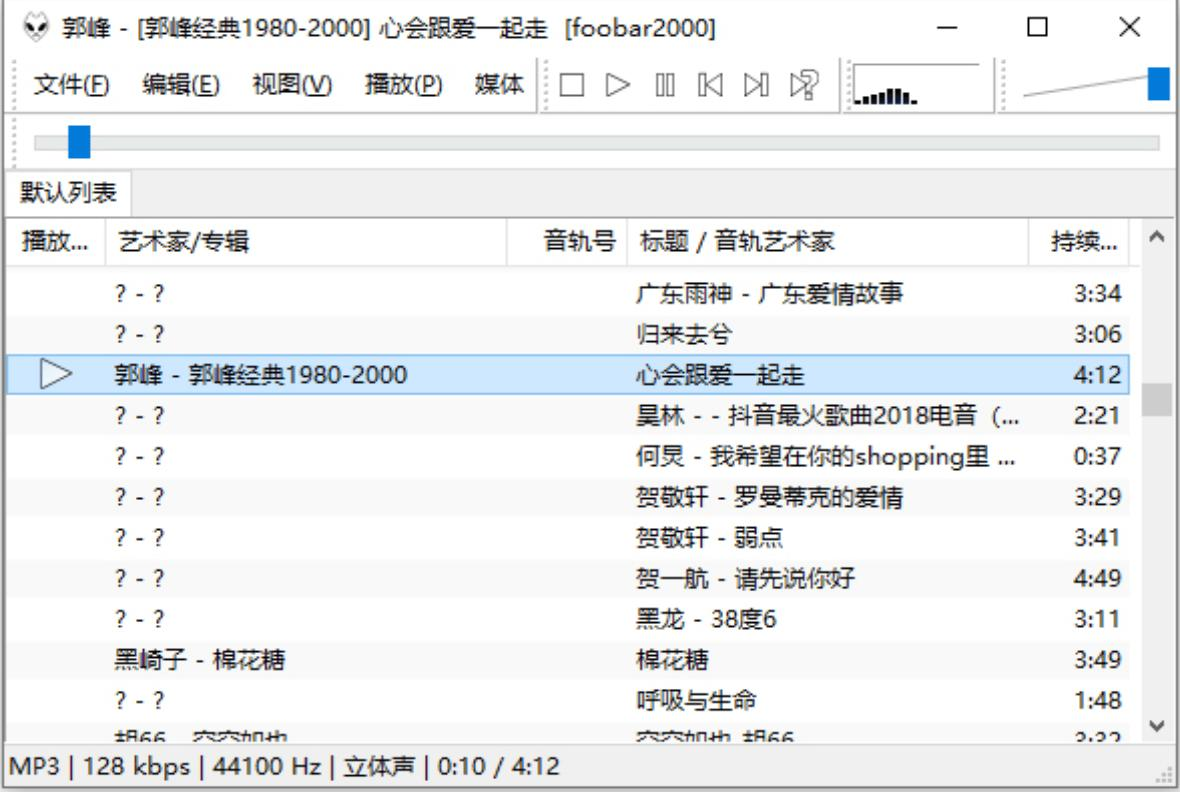Select the track 黑龙 - 38度6
This screenshot has height=792, width=1180.
(568, 618)
